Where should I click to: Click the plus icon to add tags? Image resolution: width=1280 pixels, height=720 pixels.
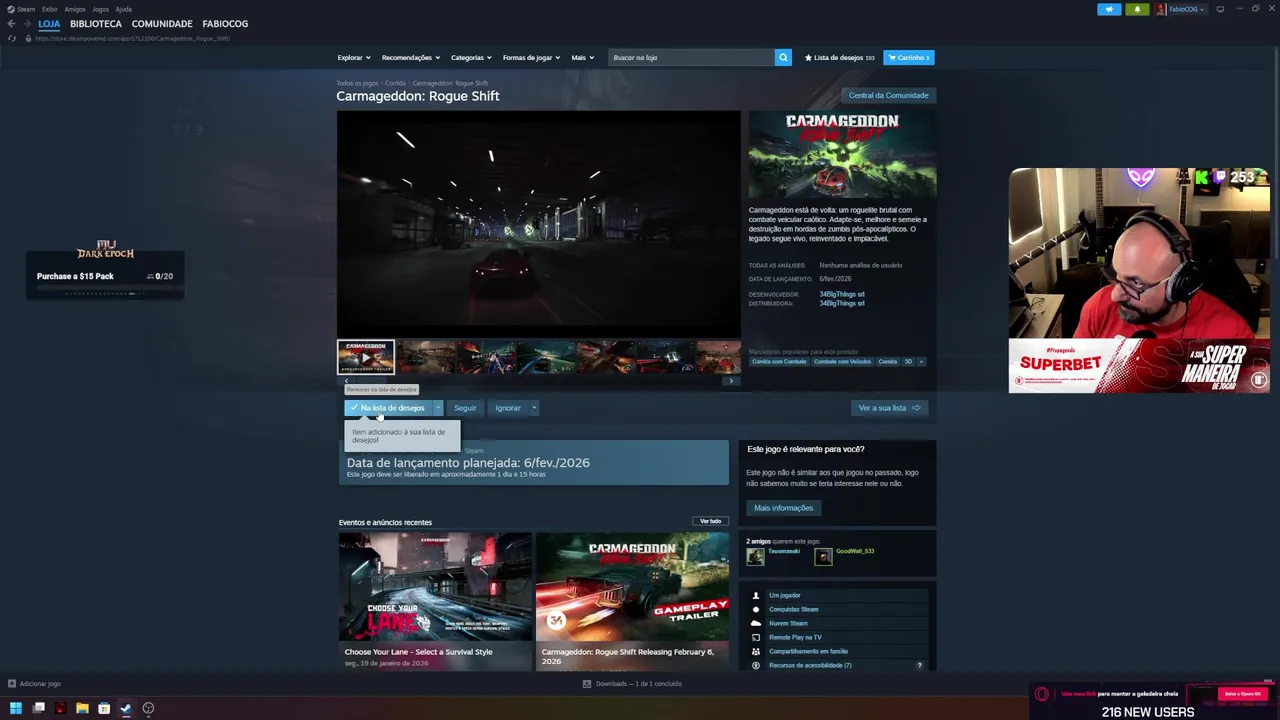921,361
